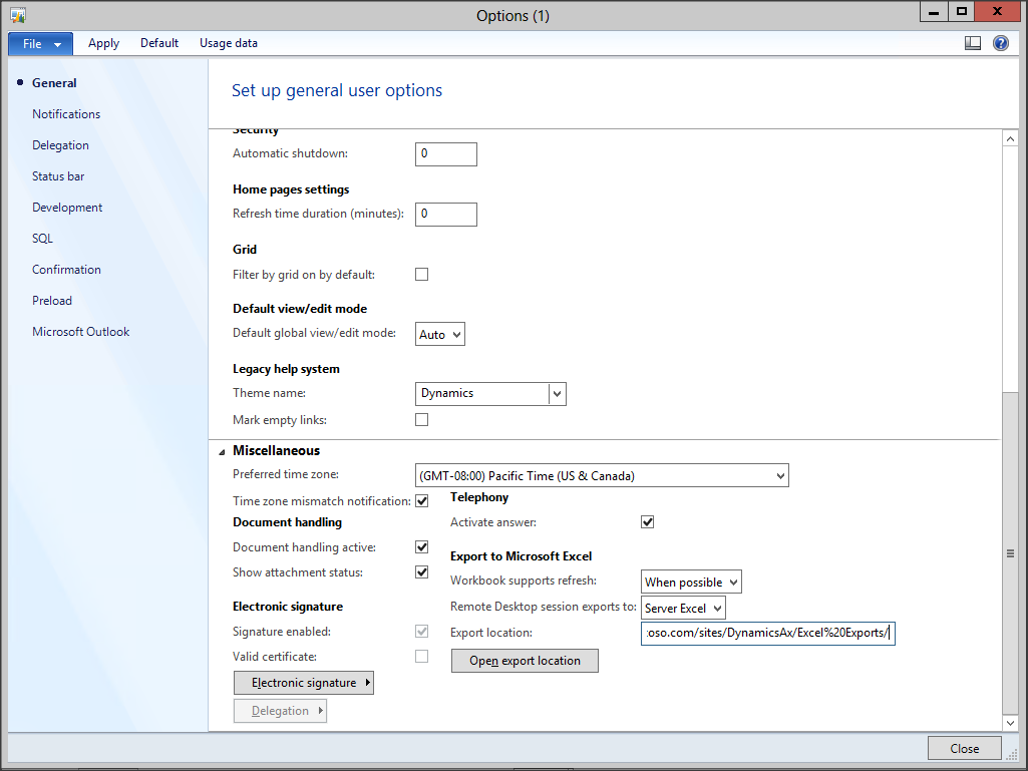Click the scrollbar down arrow
The width and height of the screenshot is (1028, 771).
1010,722
